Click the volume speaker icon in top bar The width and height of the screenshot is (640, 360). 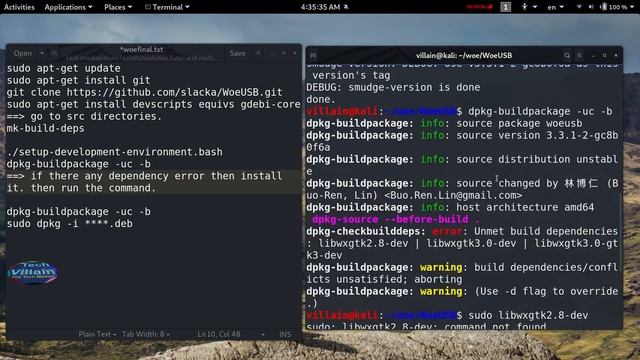pyautogui.click(x=591, y=7)
